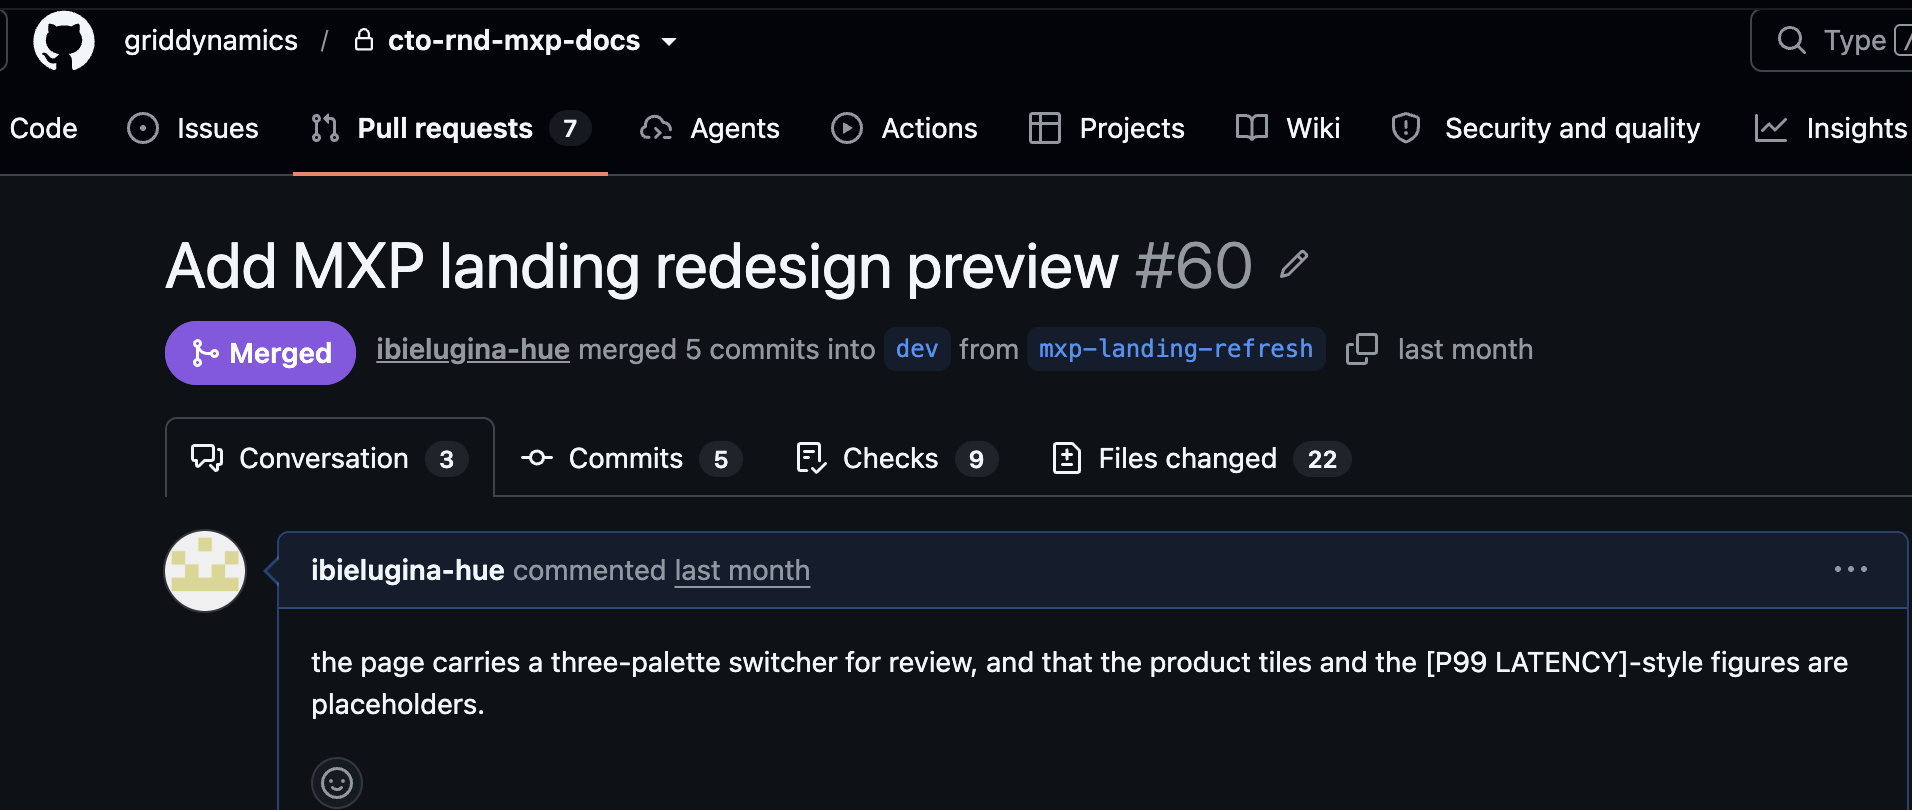The height and width of the screenshot is (810, 1912).
Task: Click the 'last month' merge timestamp
Action: tap(1465, 349)
